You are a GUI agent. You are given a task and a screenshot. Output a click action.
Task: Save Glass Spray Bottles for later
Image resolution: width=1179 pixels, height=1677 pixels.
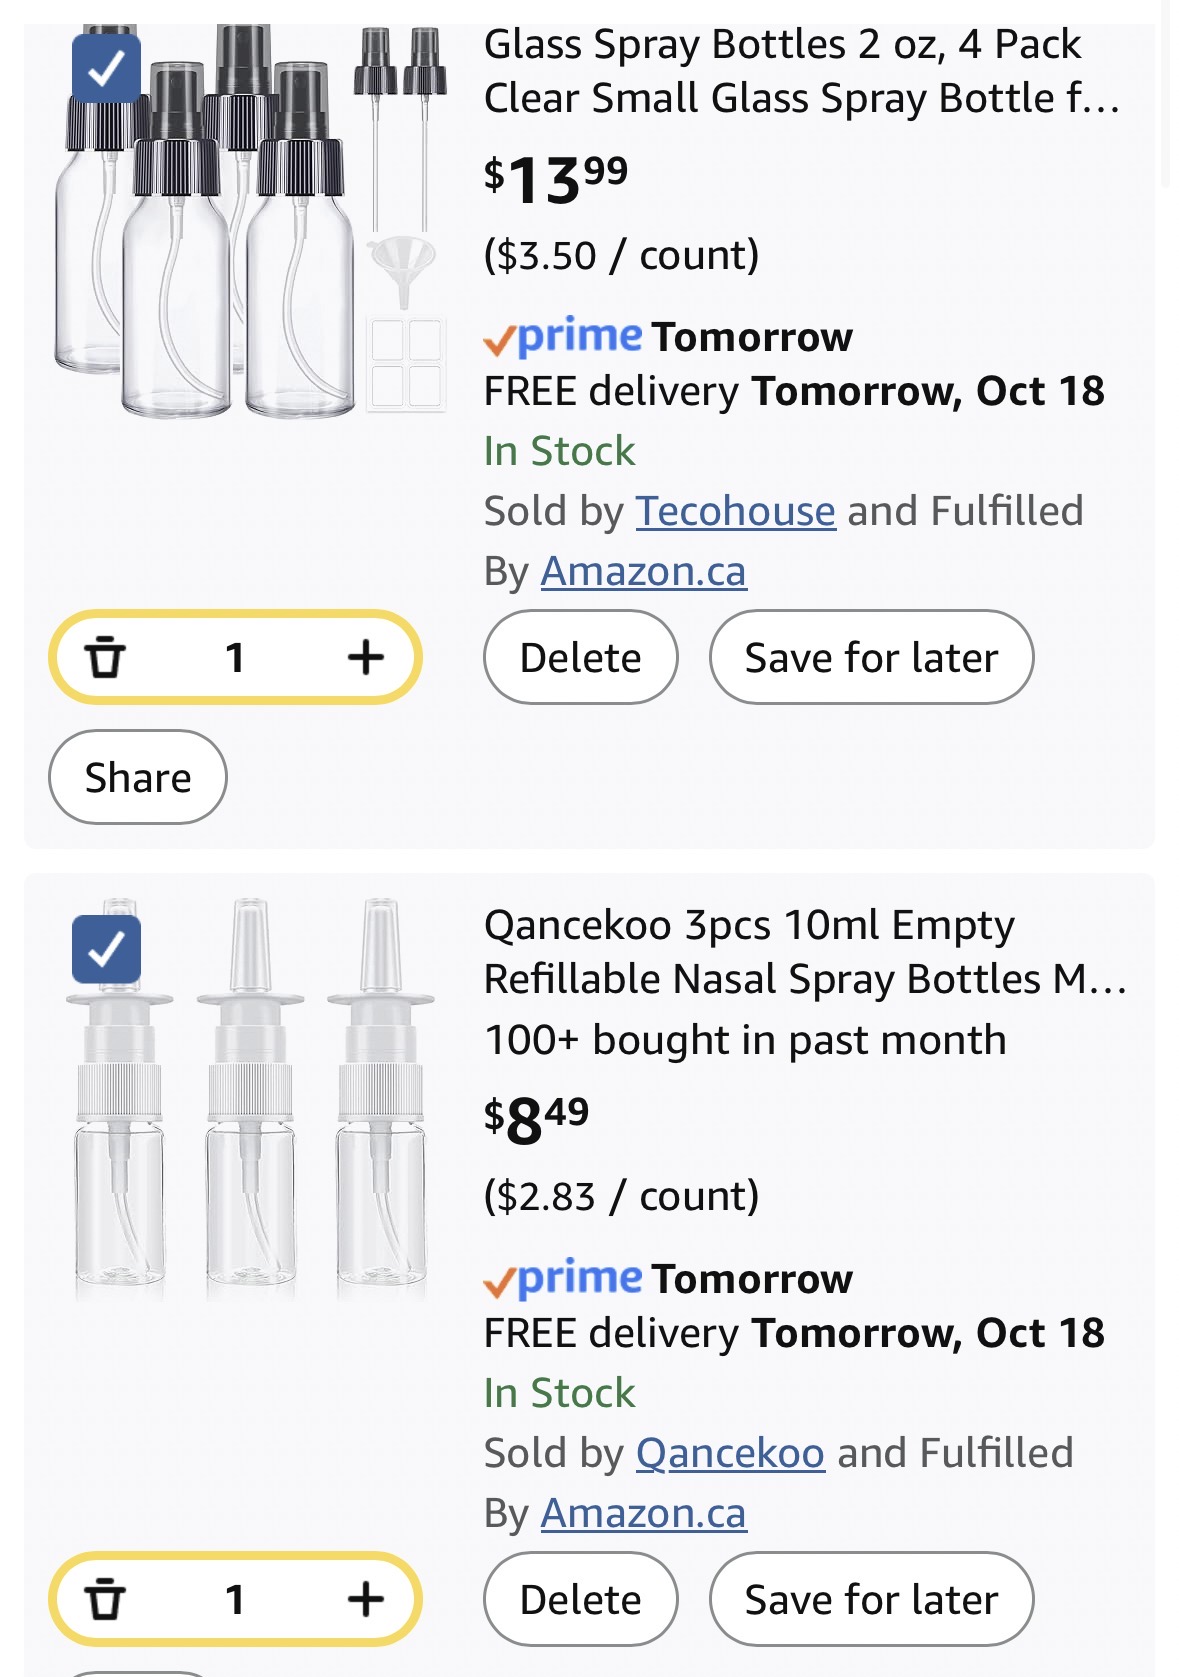coord(871,658)
